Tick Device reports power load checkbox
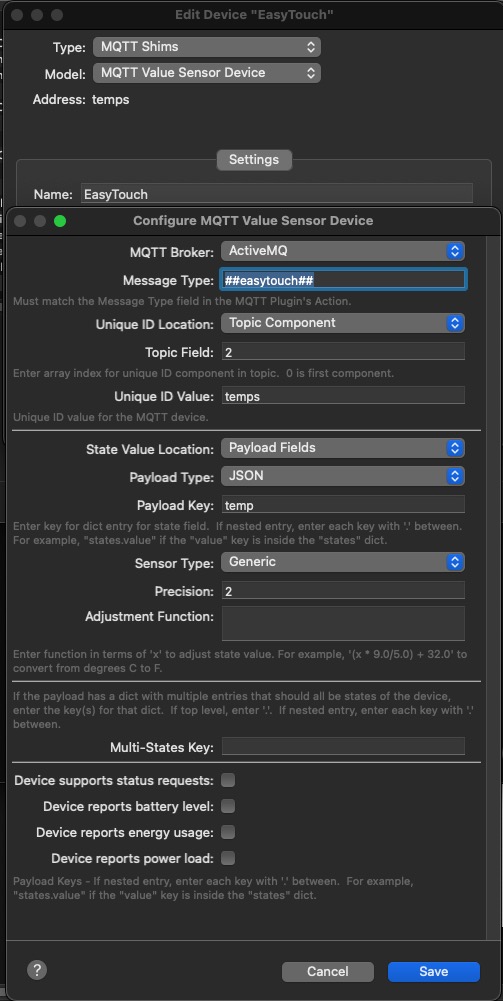This screenshot has height=1001, width=503. click(x=228, y=858)
